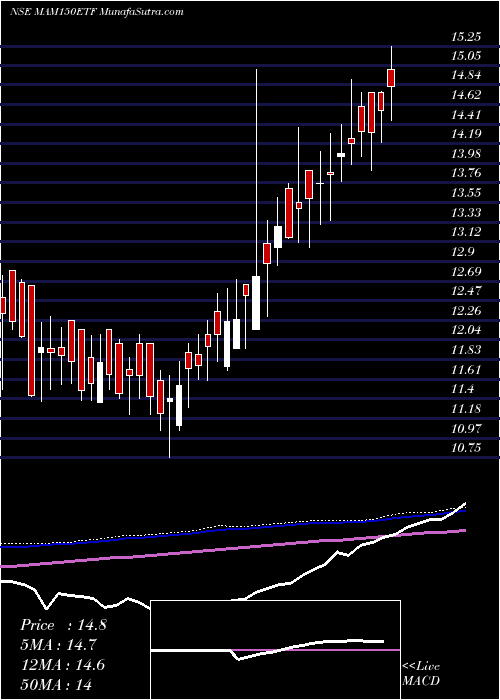Select the 13.33 price axis label
The height and width of the screenshot is (700, 500).
[x=467, y=212]
